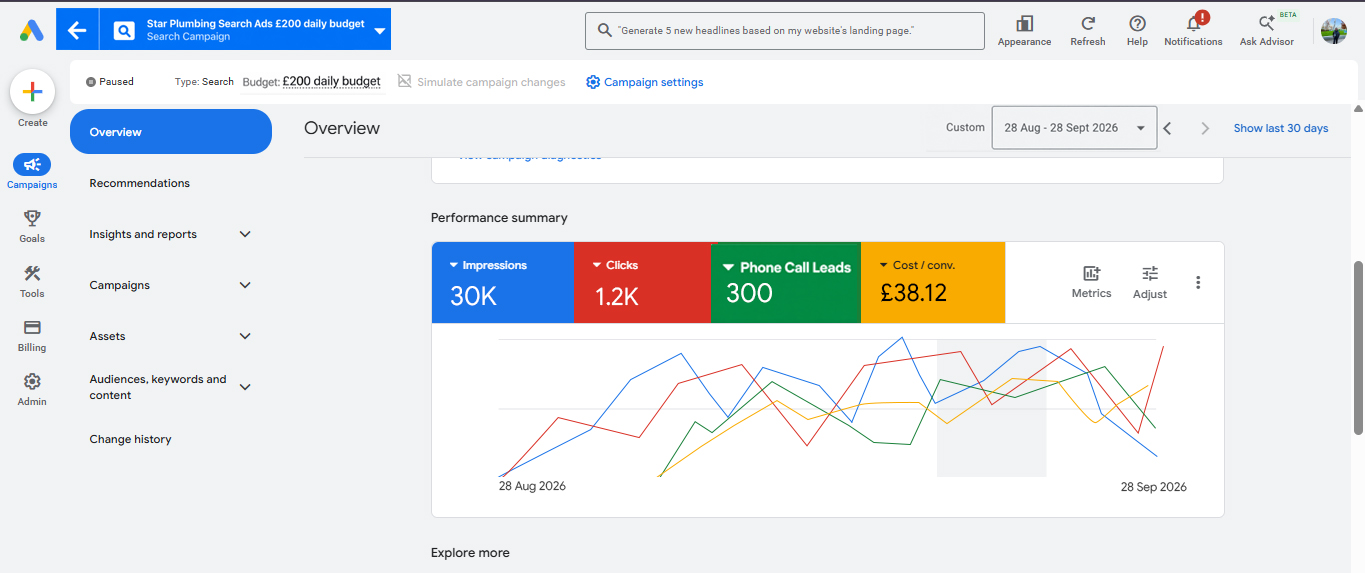
Task: Click the Create plus button
Action: point(32,92)
